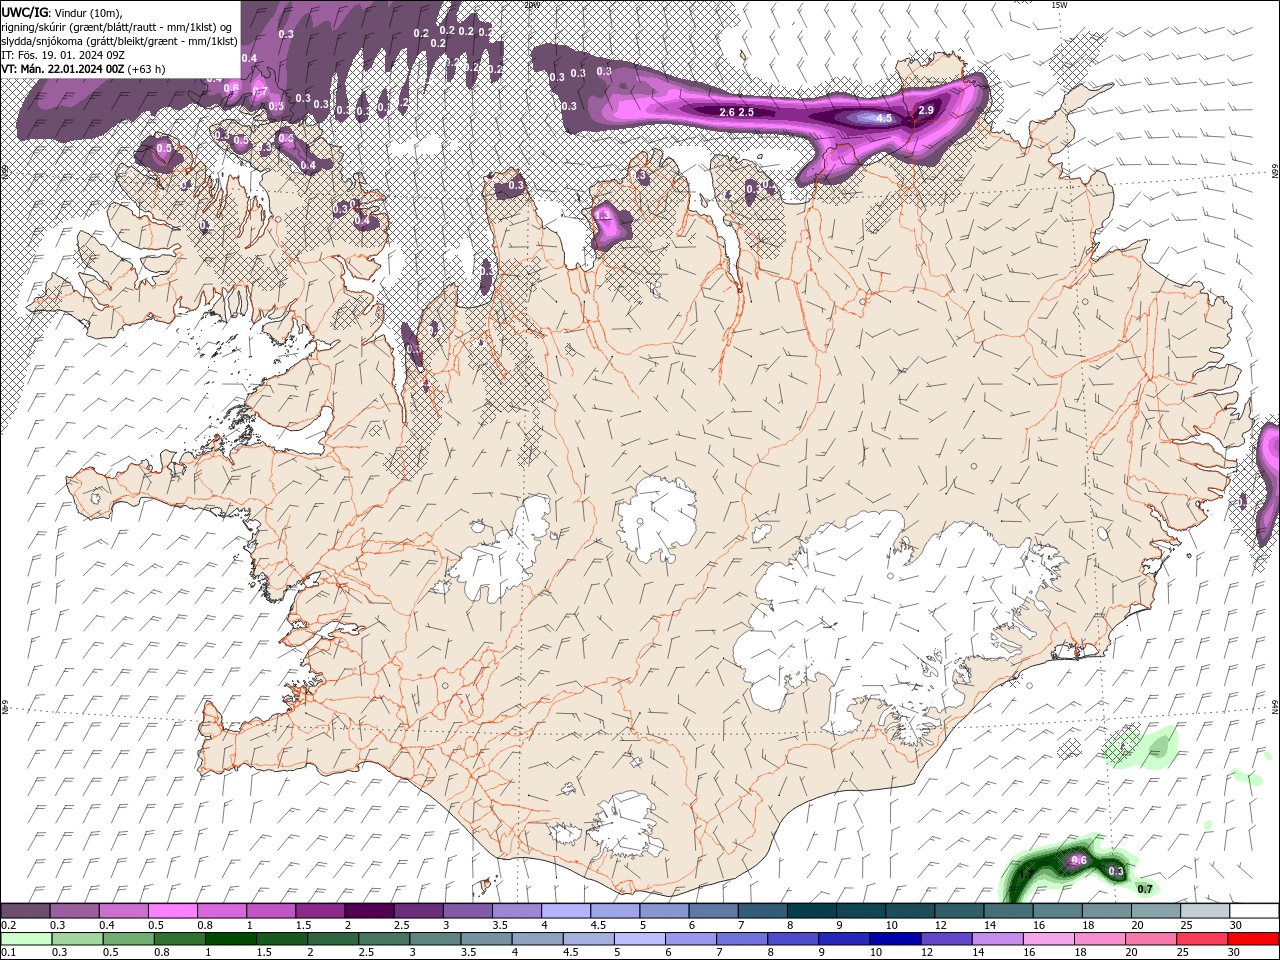
Task: Click the '2.6 2.5' values on the snow band
Action: pyautogui.click(x=737, y=112)
